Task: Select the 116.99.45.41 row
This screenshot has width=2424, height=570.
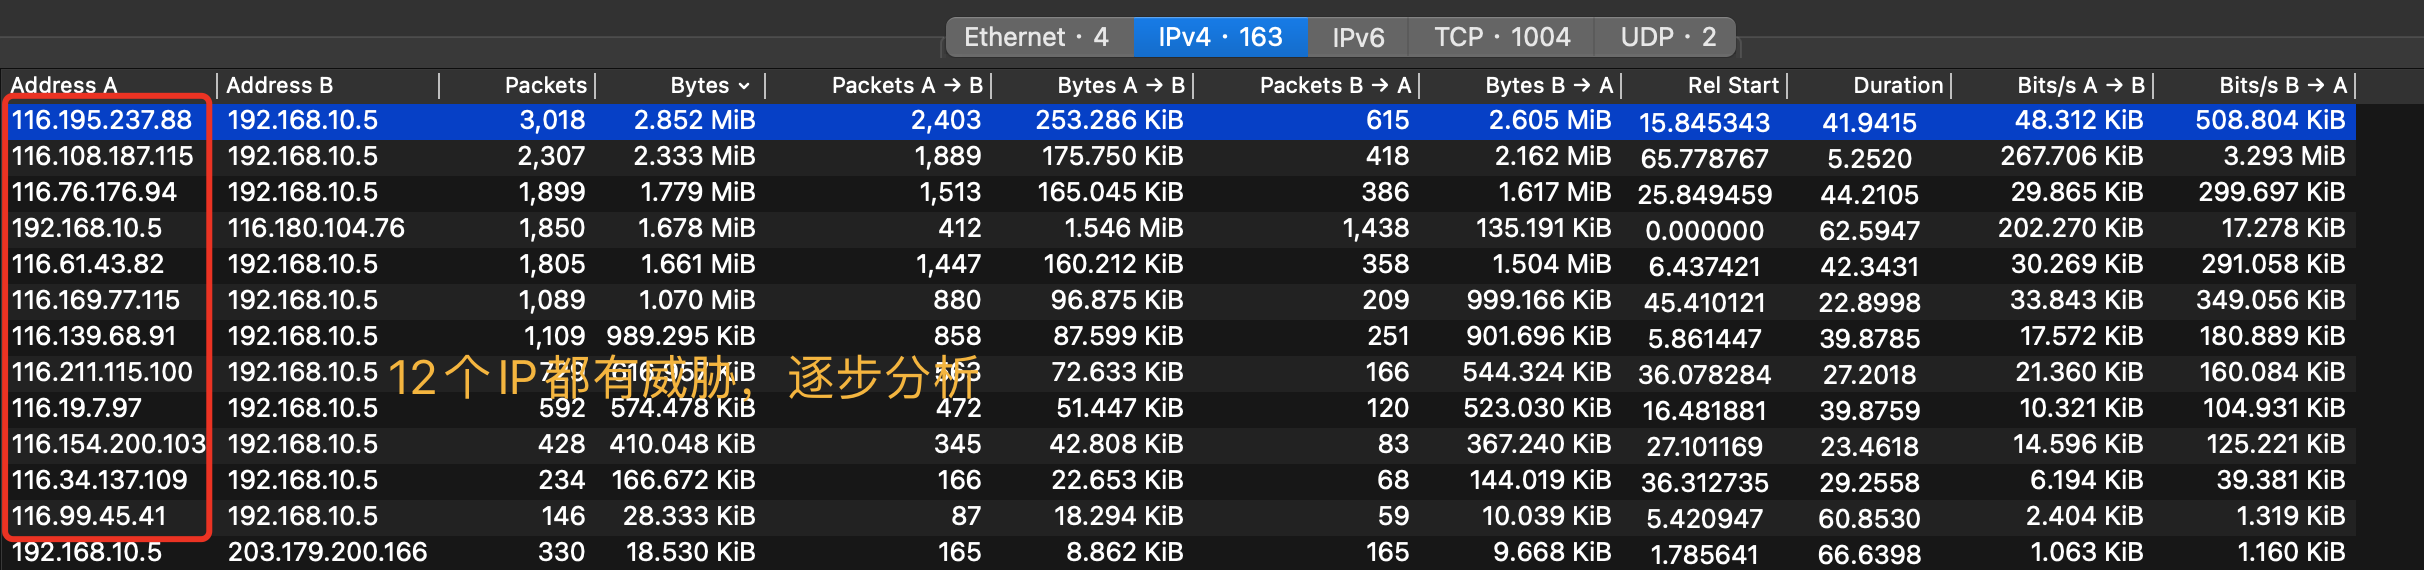Action: (x=89, y=517)
